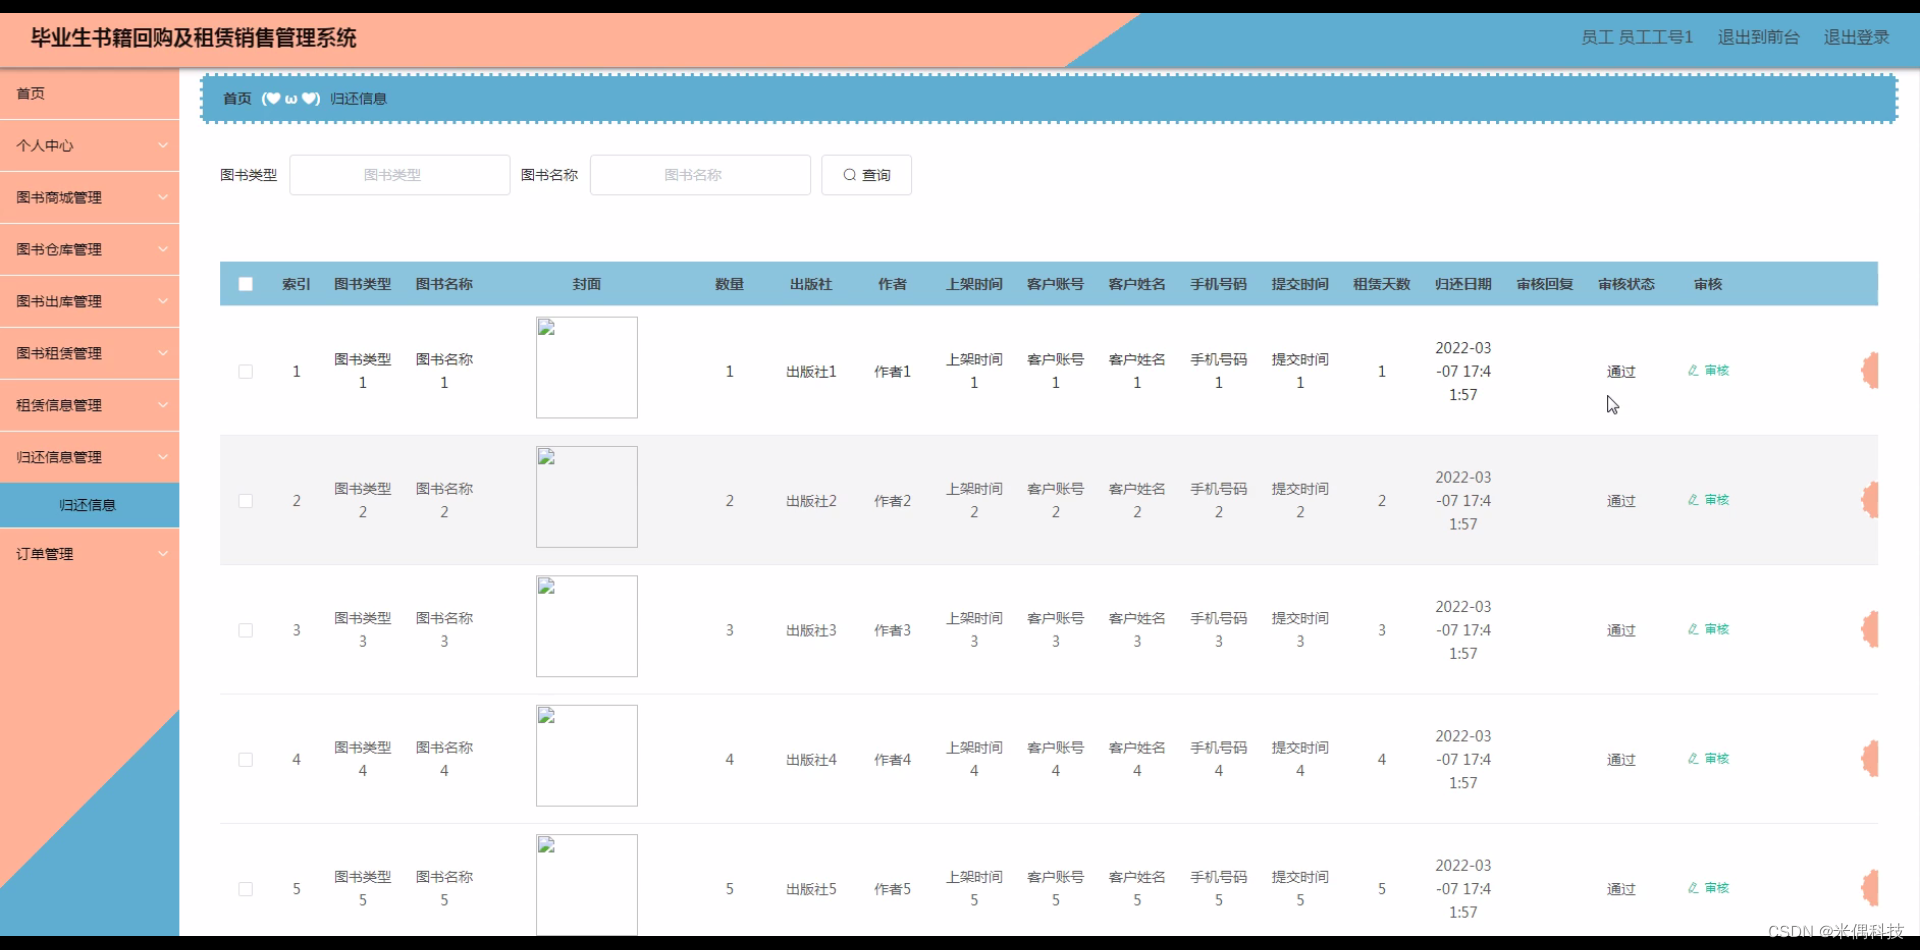Click the pencil edit icon for row 2's 审核
1920x950 pixels.
1693,500
